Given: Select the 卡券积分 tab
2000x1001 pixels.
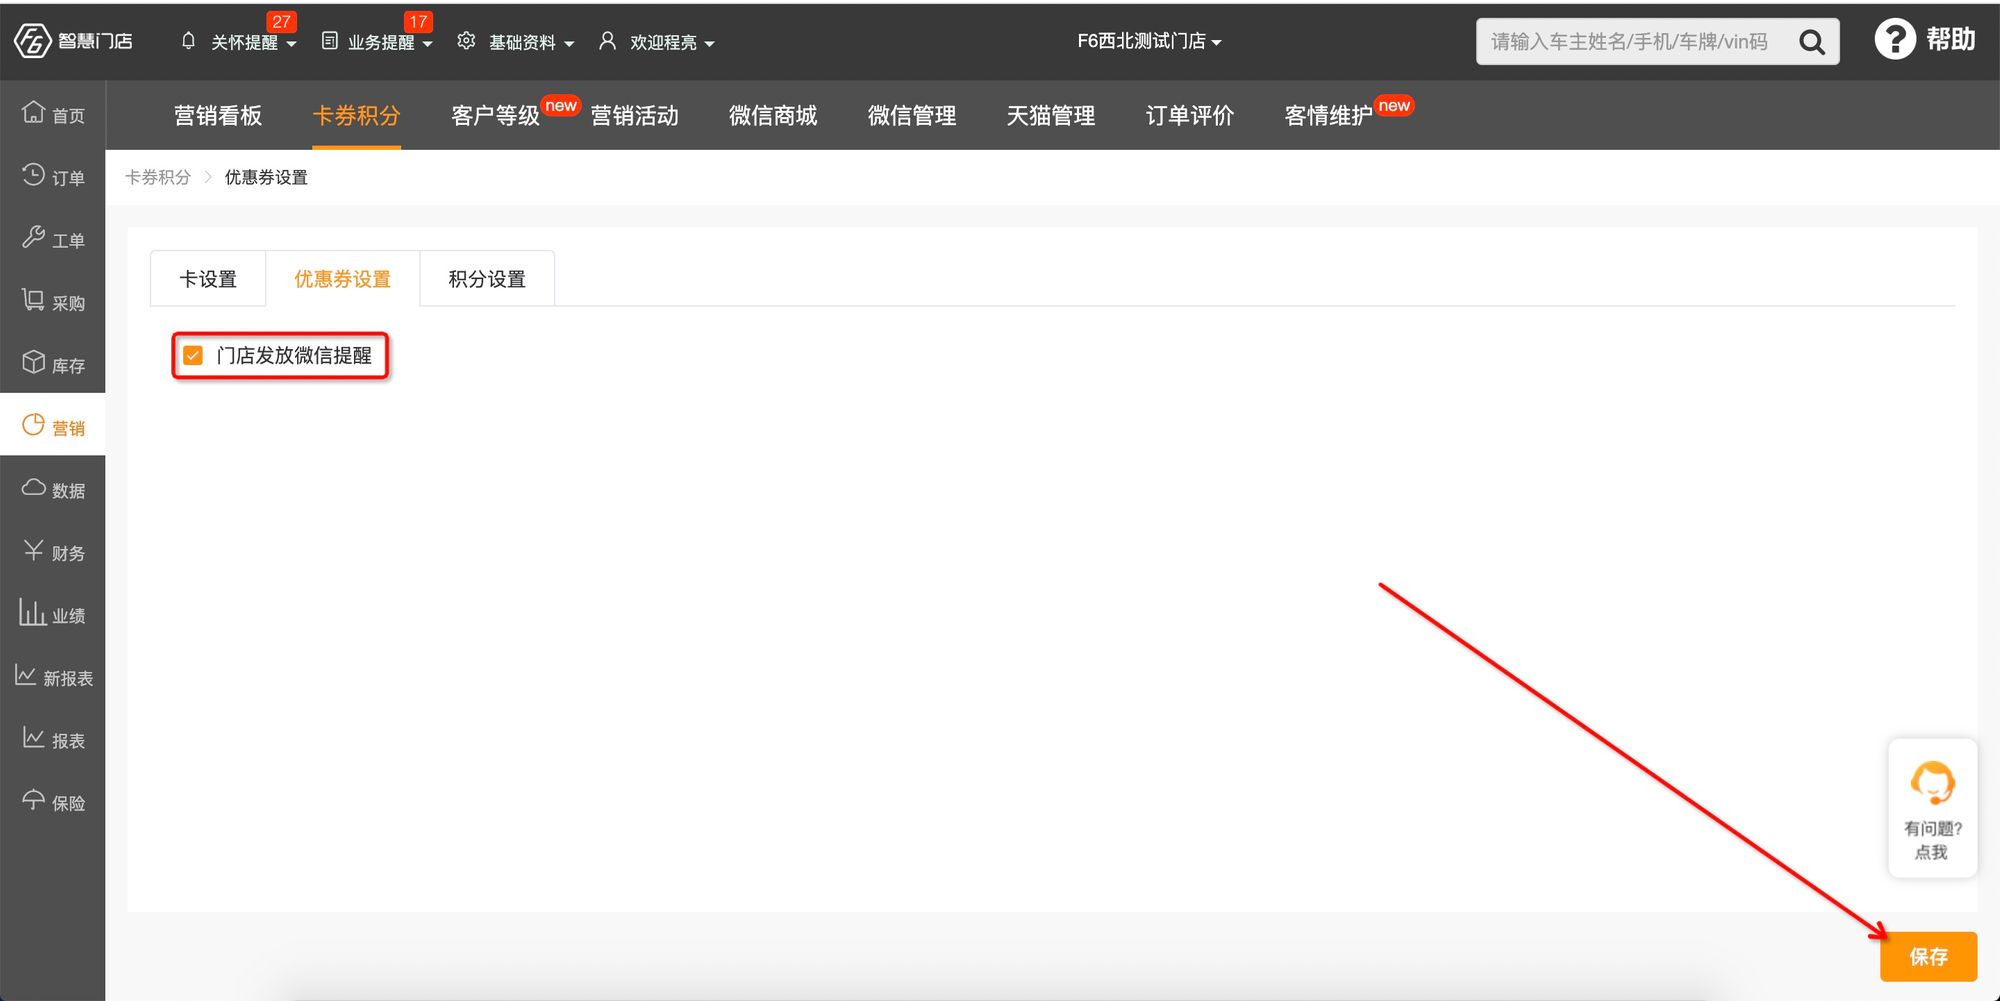Looking at the screenshot, I should 356,115.
